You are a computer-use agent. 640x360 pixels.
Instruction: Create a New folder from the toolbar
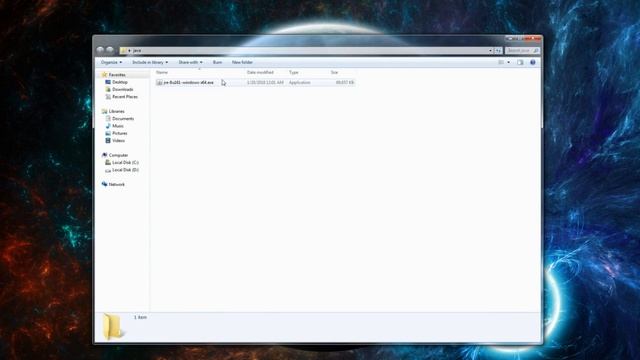pos(242,62)
